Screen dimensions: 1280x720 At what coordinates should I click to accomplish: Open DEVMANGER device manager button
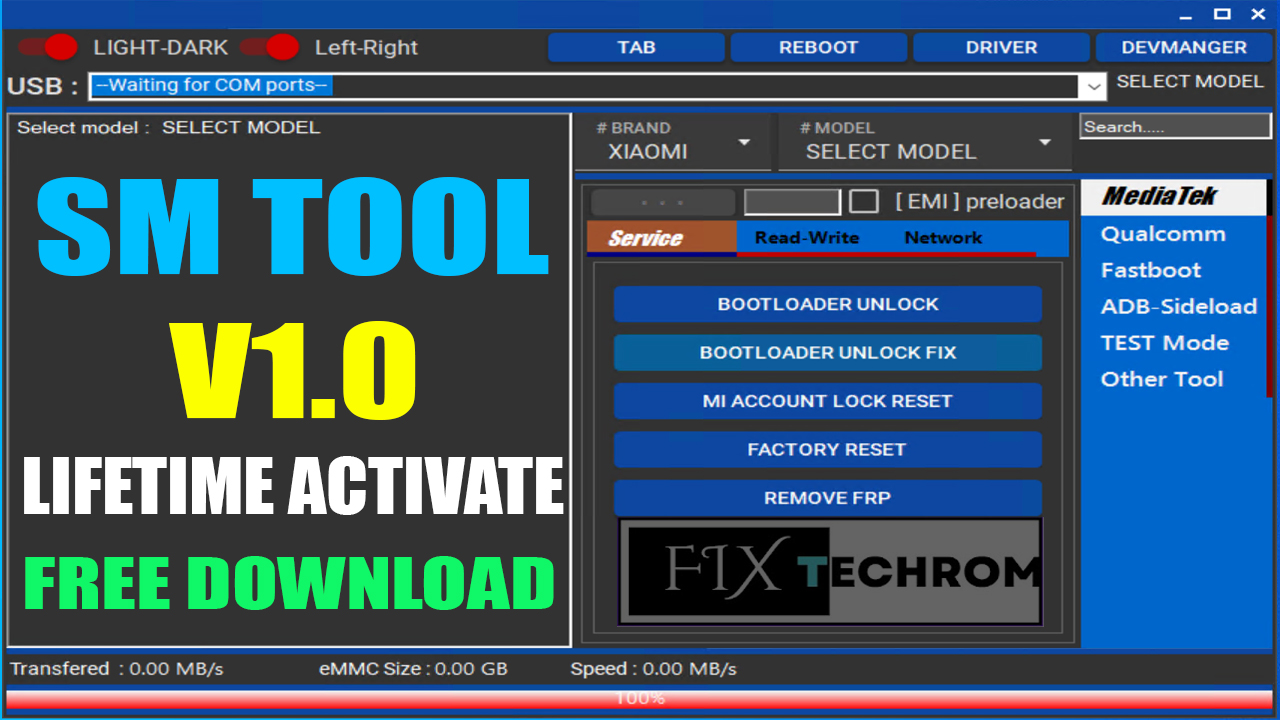click(x=1184, y=47)
